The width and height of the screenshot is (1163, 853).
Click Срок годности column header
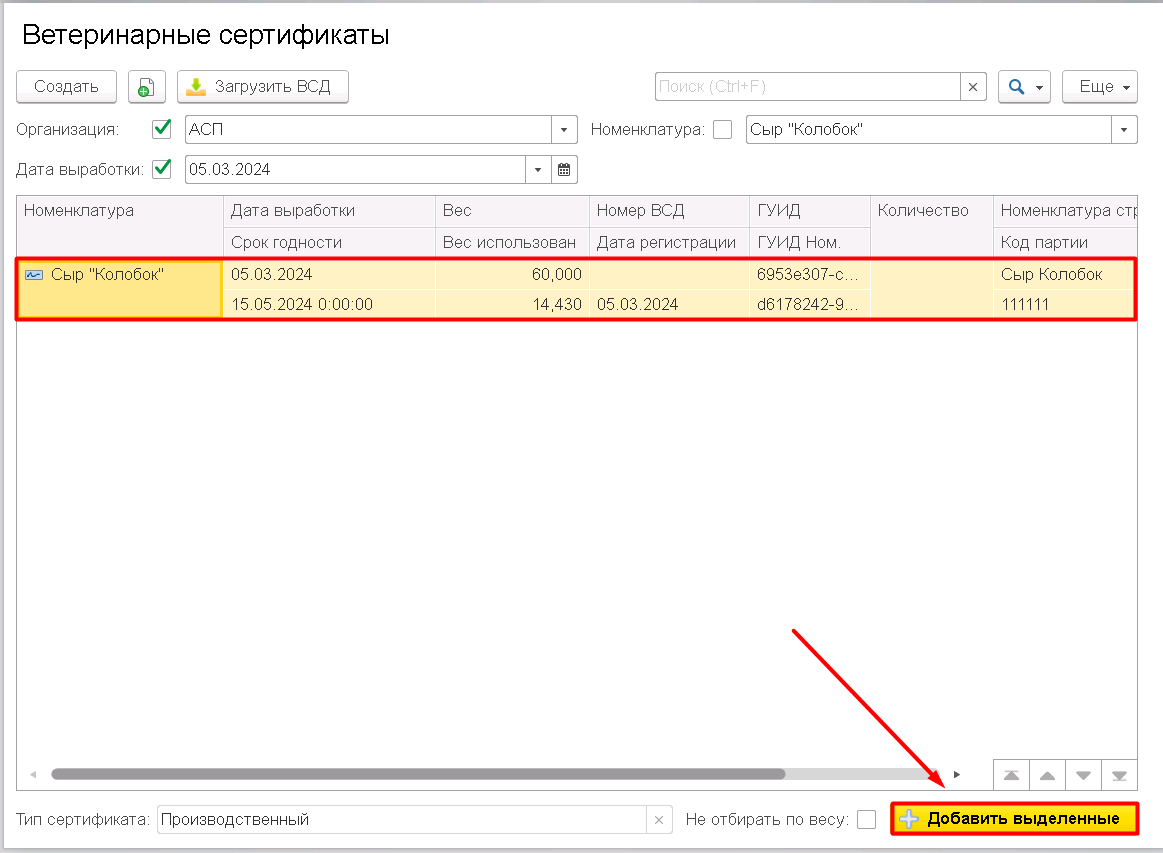(329, 243)
